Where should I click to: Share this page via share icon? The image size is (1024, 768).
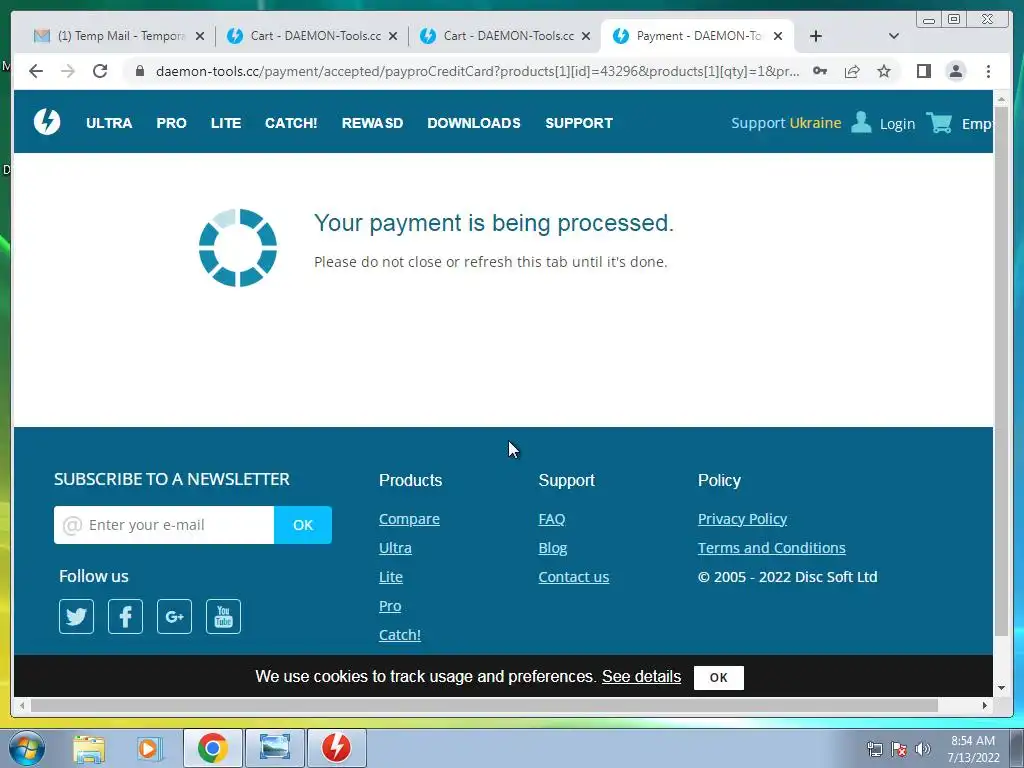pyautogui.click(x=852, y=71)
